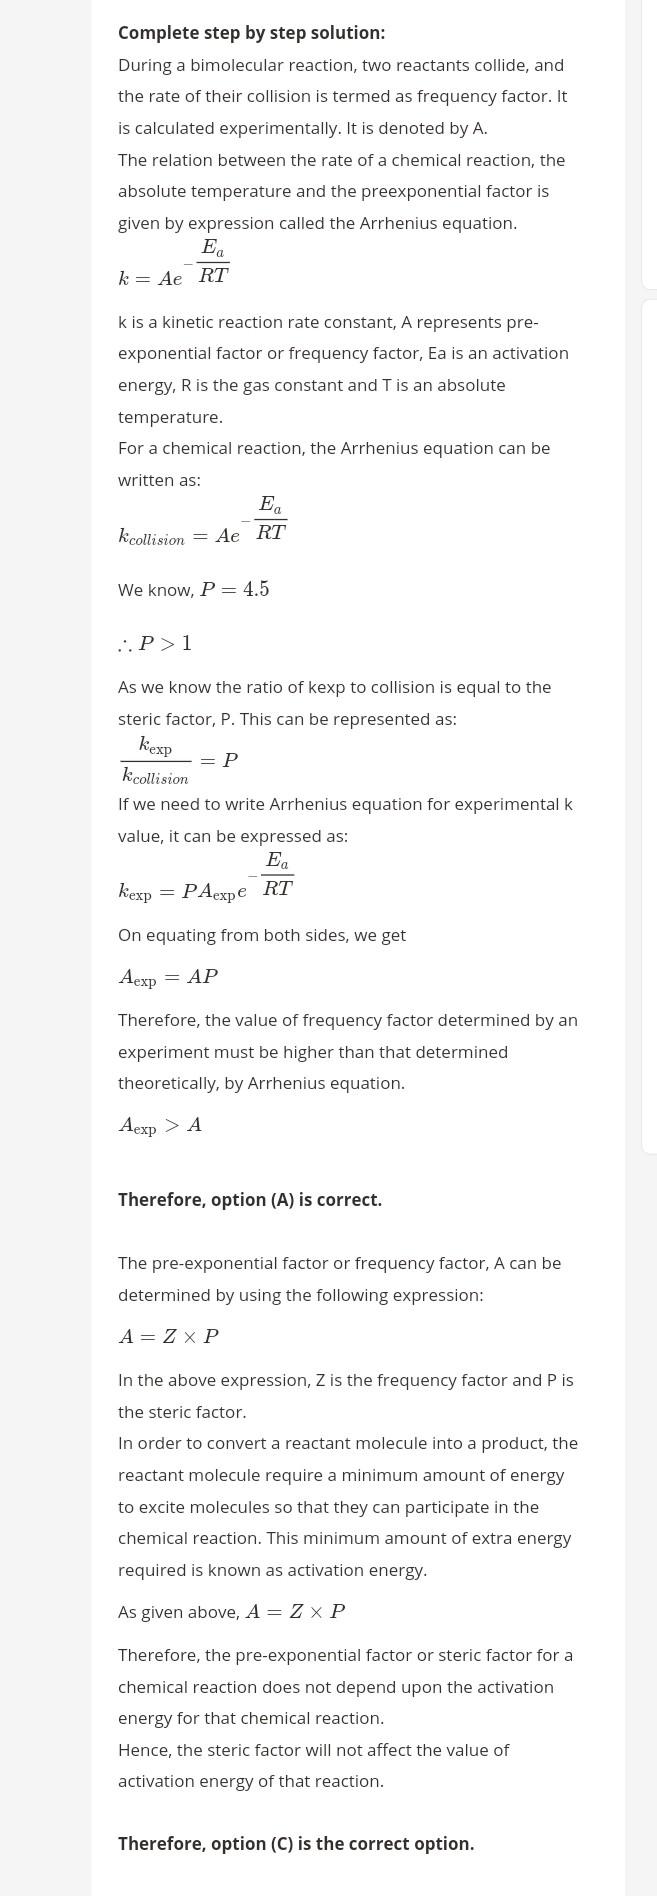Click "Therefore, option (A) is correct" text

[250, 1200]
